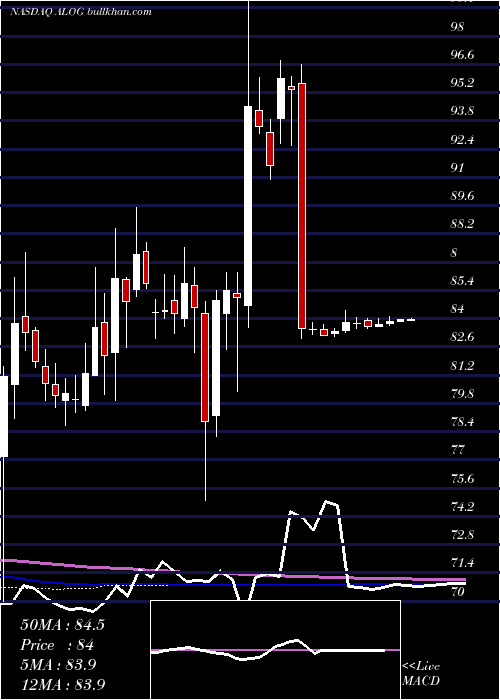
Task: Click the 88.2 price axis label
Action: pyautogui.click(x=462, y=224)
